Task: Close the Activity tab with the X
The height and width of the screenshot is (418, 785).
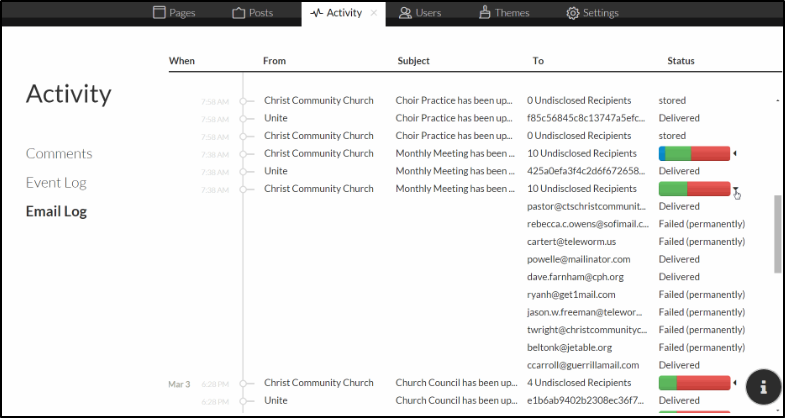Action: tap(374, 13)
